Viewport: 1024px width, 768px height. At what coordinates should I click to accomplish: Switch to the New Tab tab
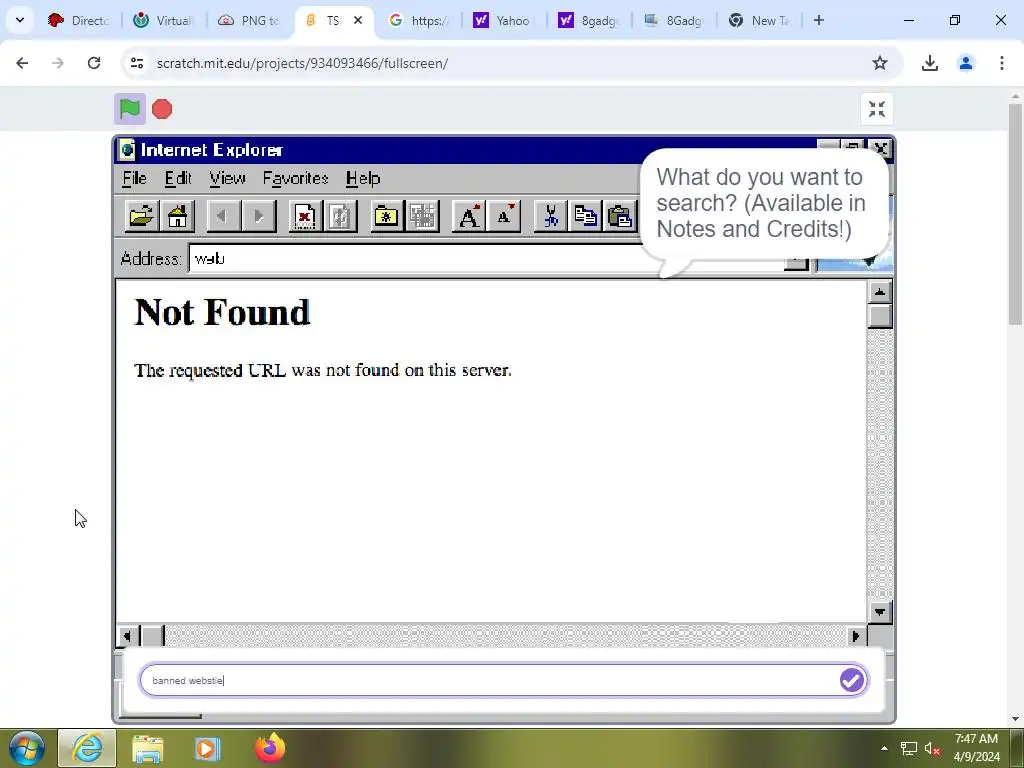click(x=759, y=21)
